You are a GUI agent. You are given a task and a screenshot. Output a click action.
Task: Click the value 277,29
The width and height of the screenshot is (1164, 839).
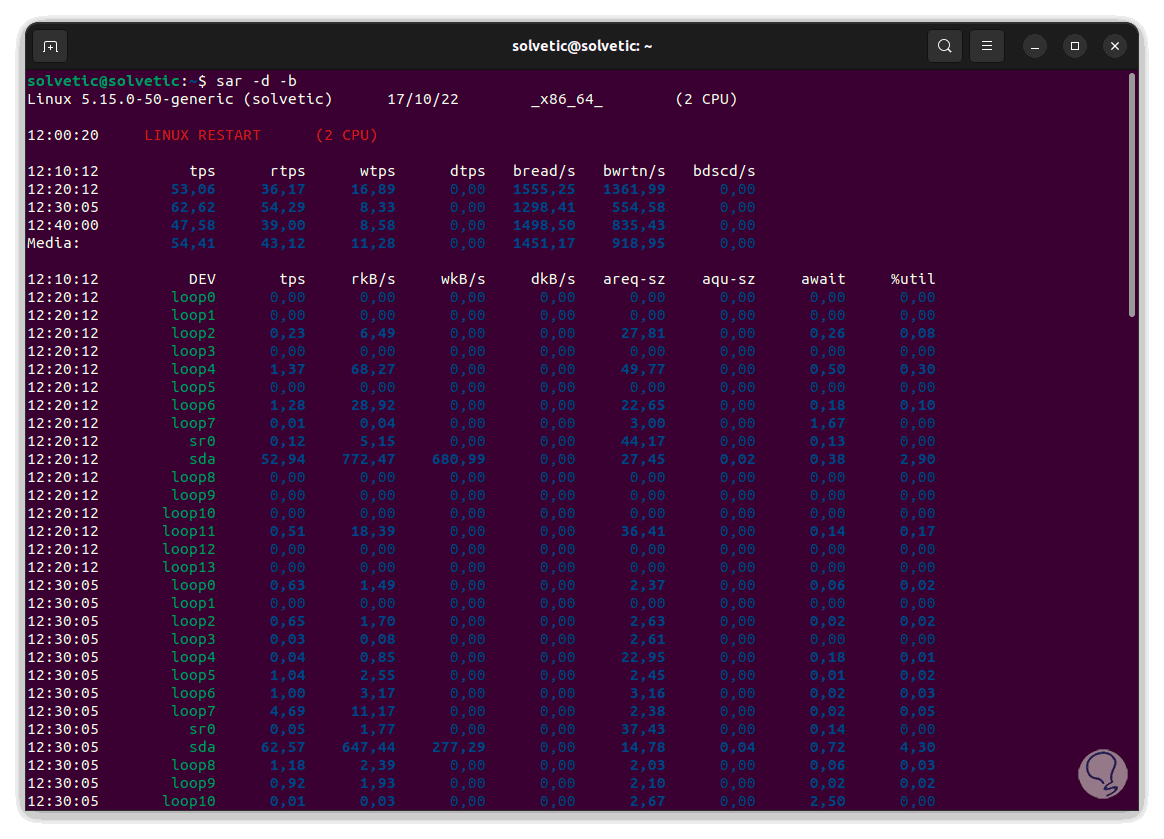(x=458, y=748)
